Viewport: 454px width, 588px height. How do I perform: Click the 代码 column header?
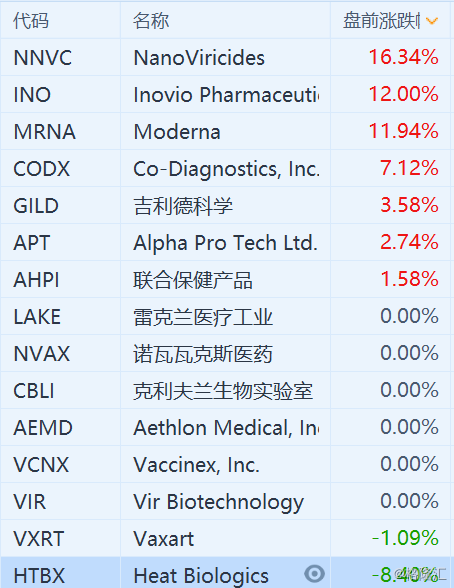point(31,20)
